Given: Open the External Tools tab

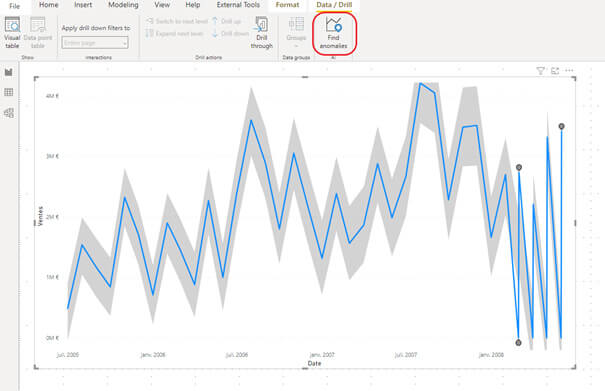Looking at the screenshot, I should point(238,5).
